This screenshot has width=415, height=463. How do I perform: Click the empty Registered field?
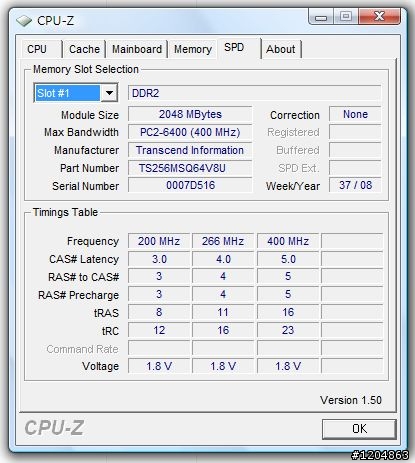(x=355, y=132)
